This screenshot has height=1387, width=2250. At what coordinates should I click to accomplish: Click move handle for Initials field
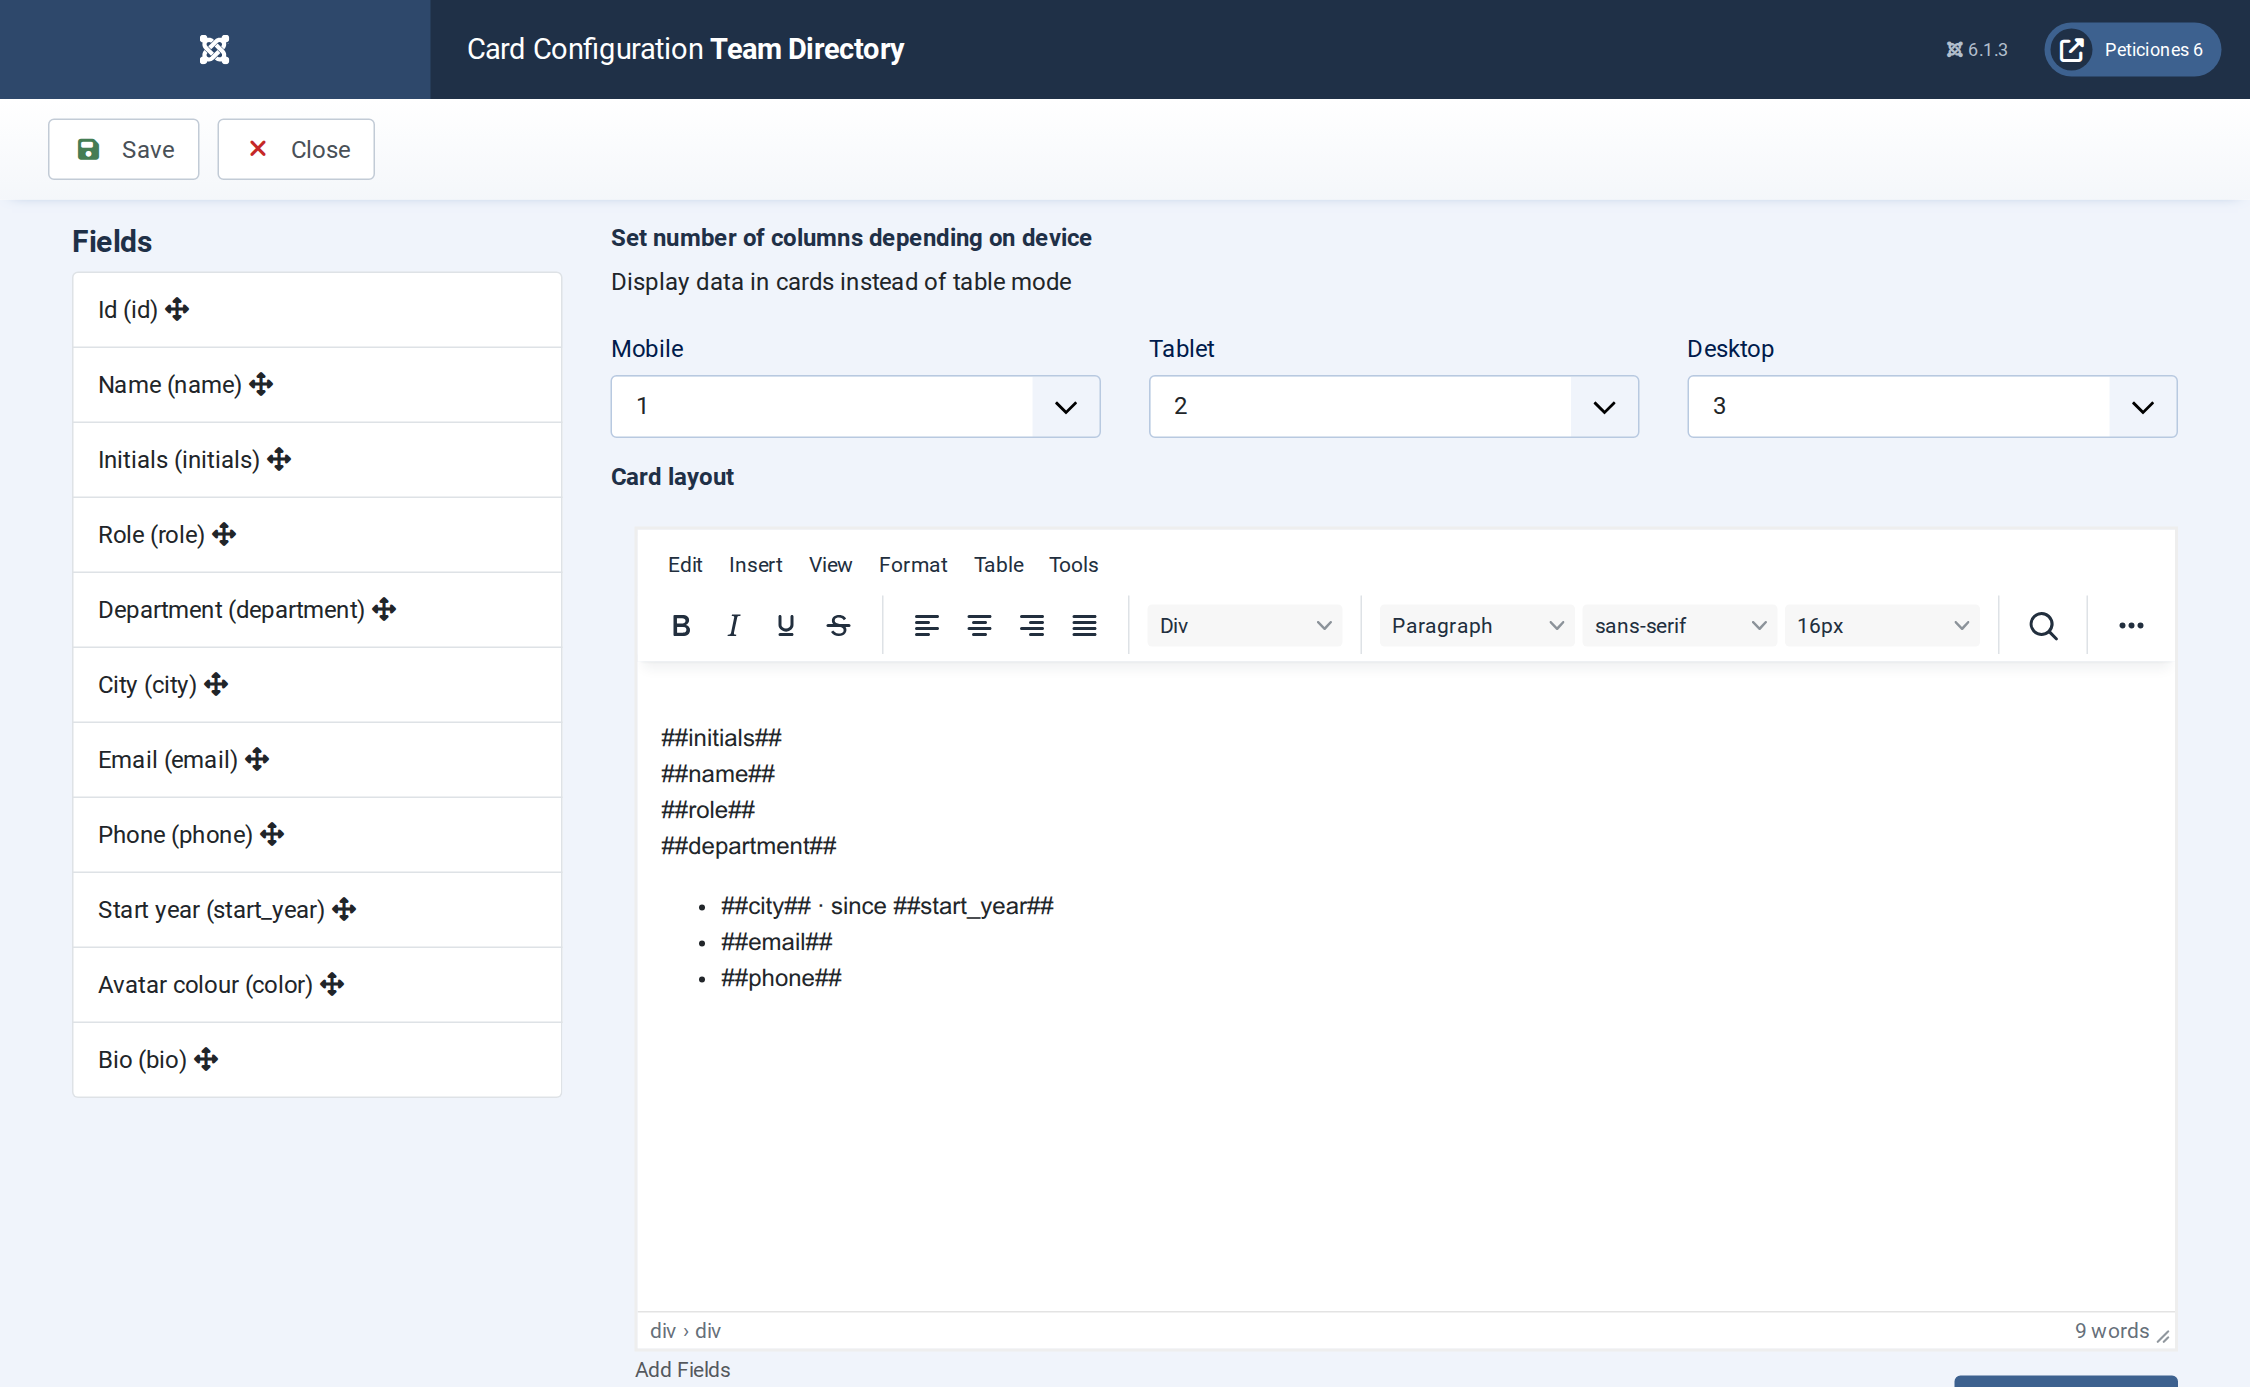point(280,459)
